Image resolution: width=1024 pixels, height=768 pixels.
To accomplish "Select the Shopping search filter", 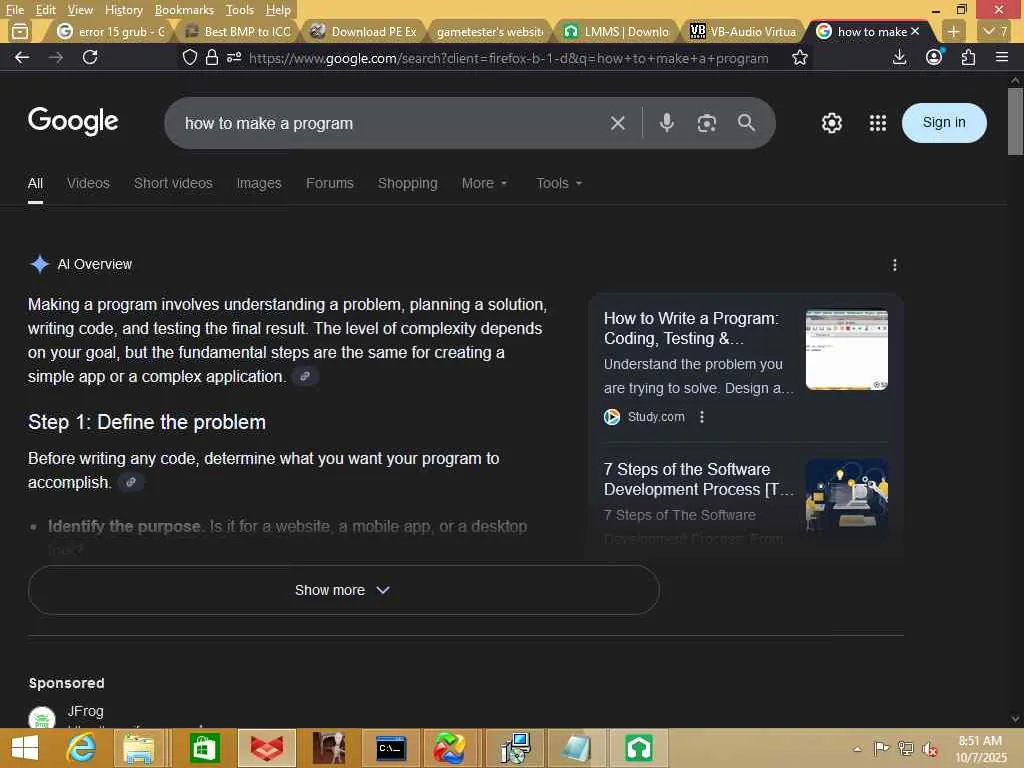I will [408, 184].
